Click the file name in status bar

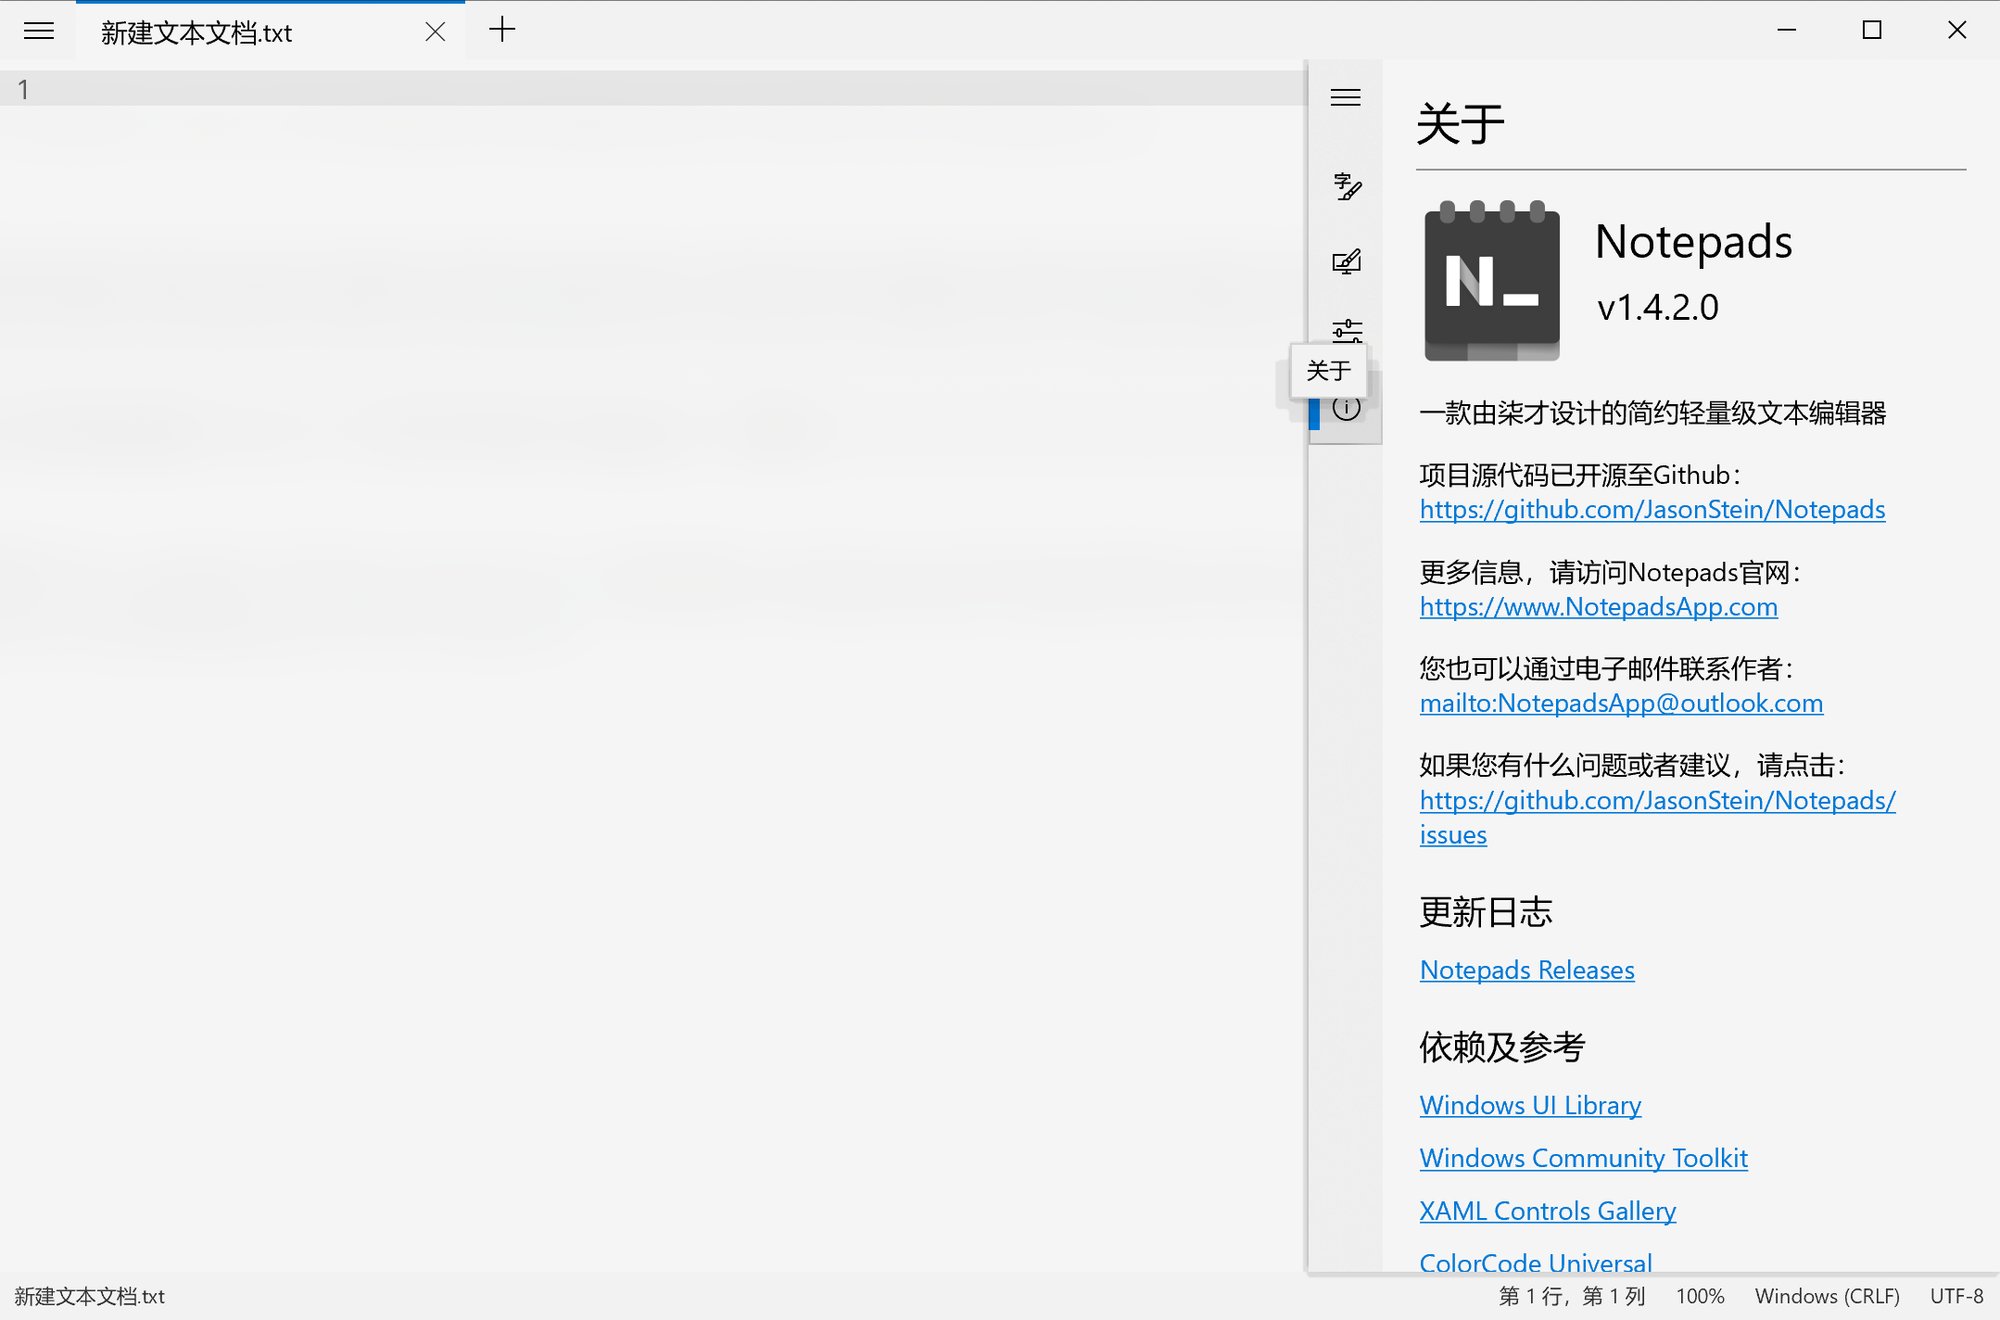pos(90,1296)
